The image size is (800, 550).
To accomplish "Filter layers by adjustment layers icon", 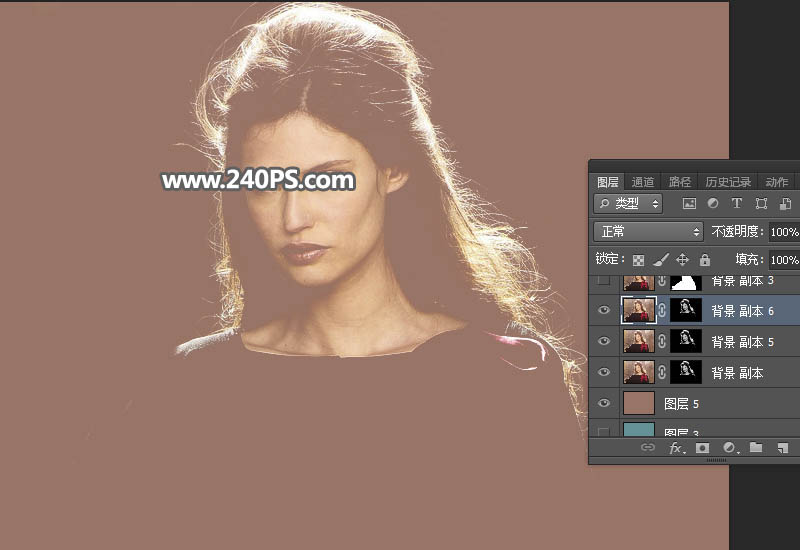I will (x=713, y=203).
